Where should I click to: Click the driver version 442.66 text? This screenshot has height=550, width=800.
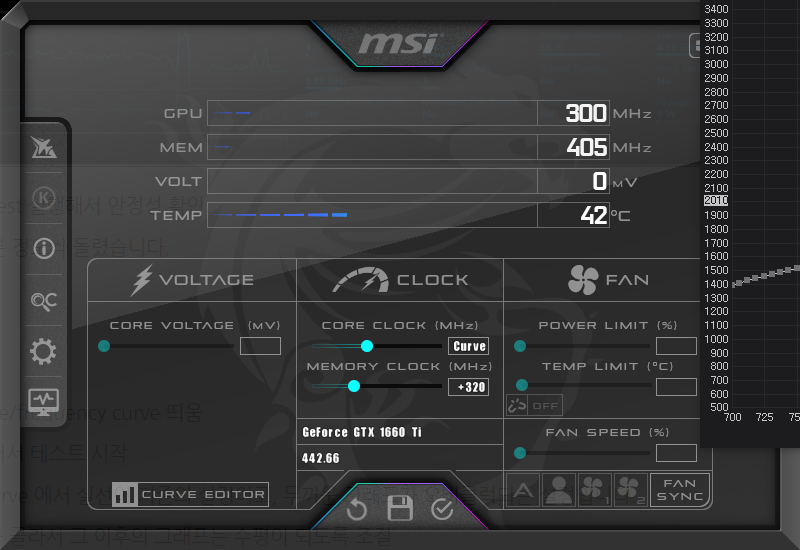coord(320,458)
